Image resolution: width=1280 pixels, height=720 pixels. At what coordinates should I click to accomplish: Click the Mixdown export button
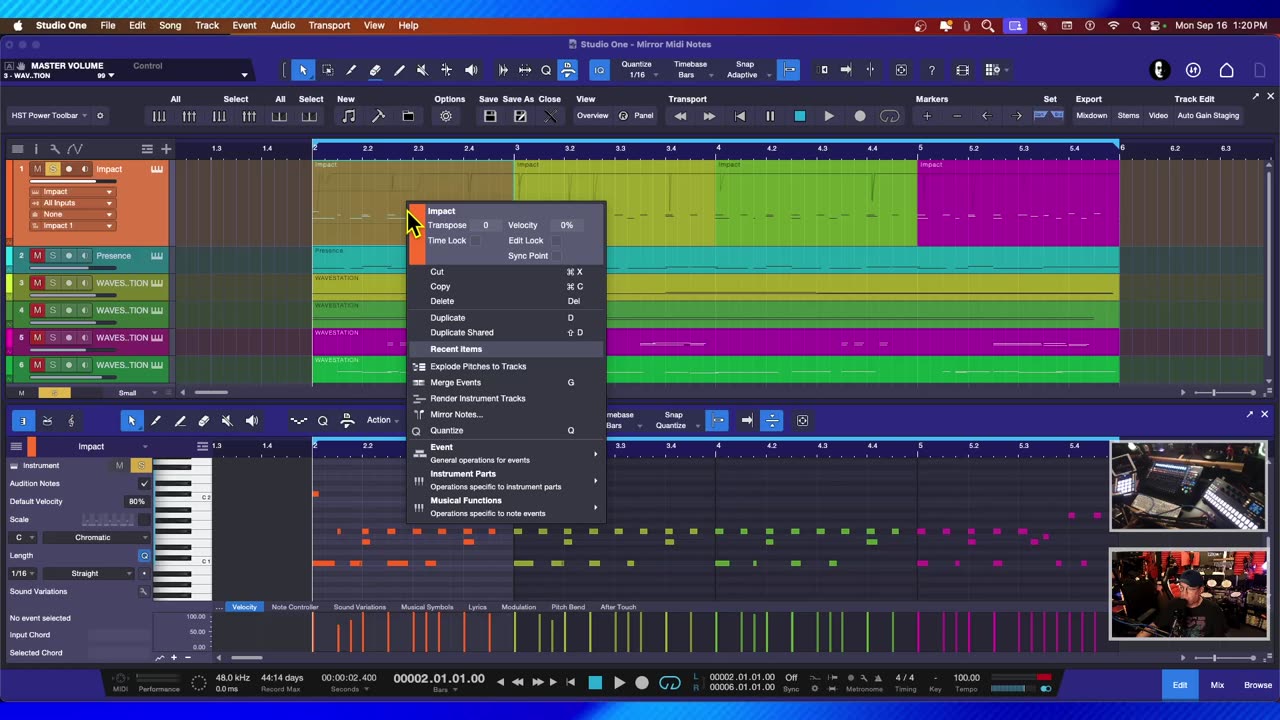click(x=1091, y=116)
